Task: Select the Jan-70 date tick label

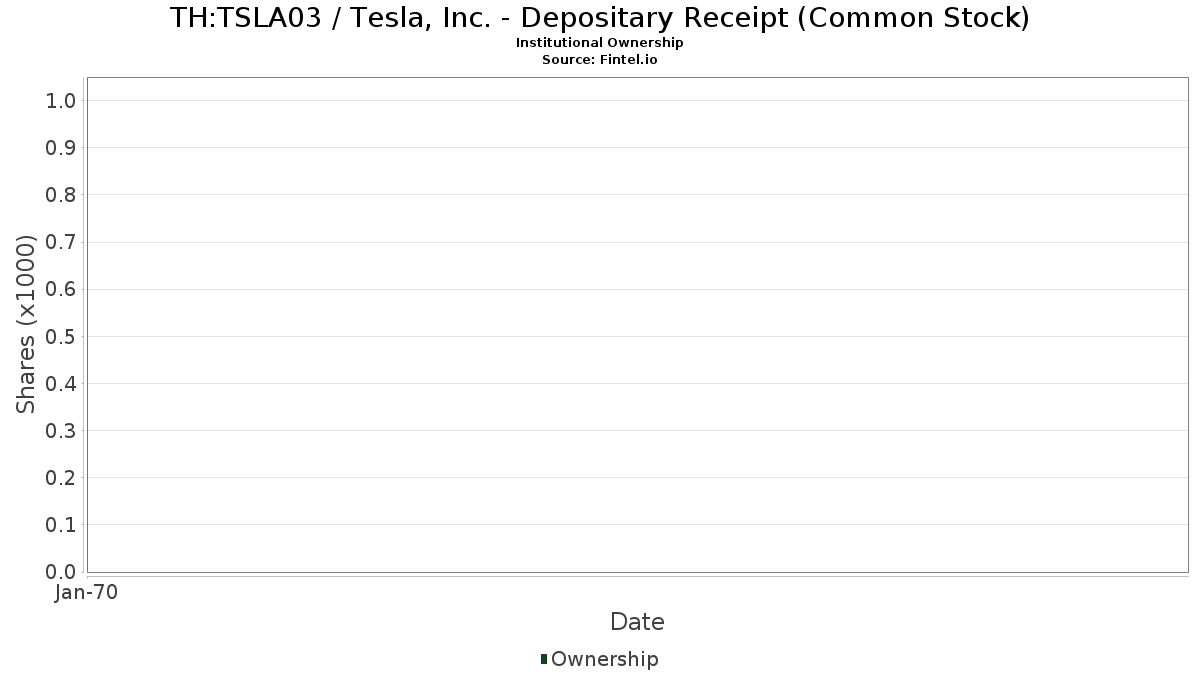Action: [x=87, y=593]
